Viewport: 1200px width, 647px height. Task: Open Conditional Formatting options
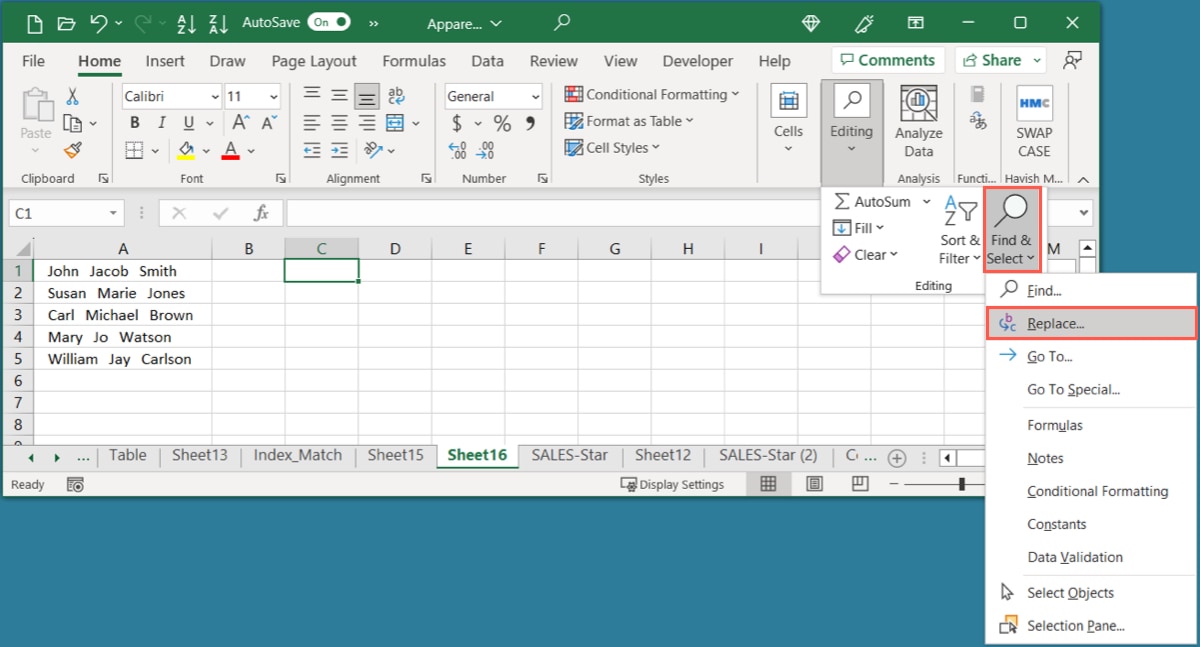coord(651,94)
